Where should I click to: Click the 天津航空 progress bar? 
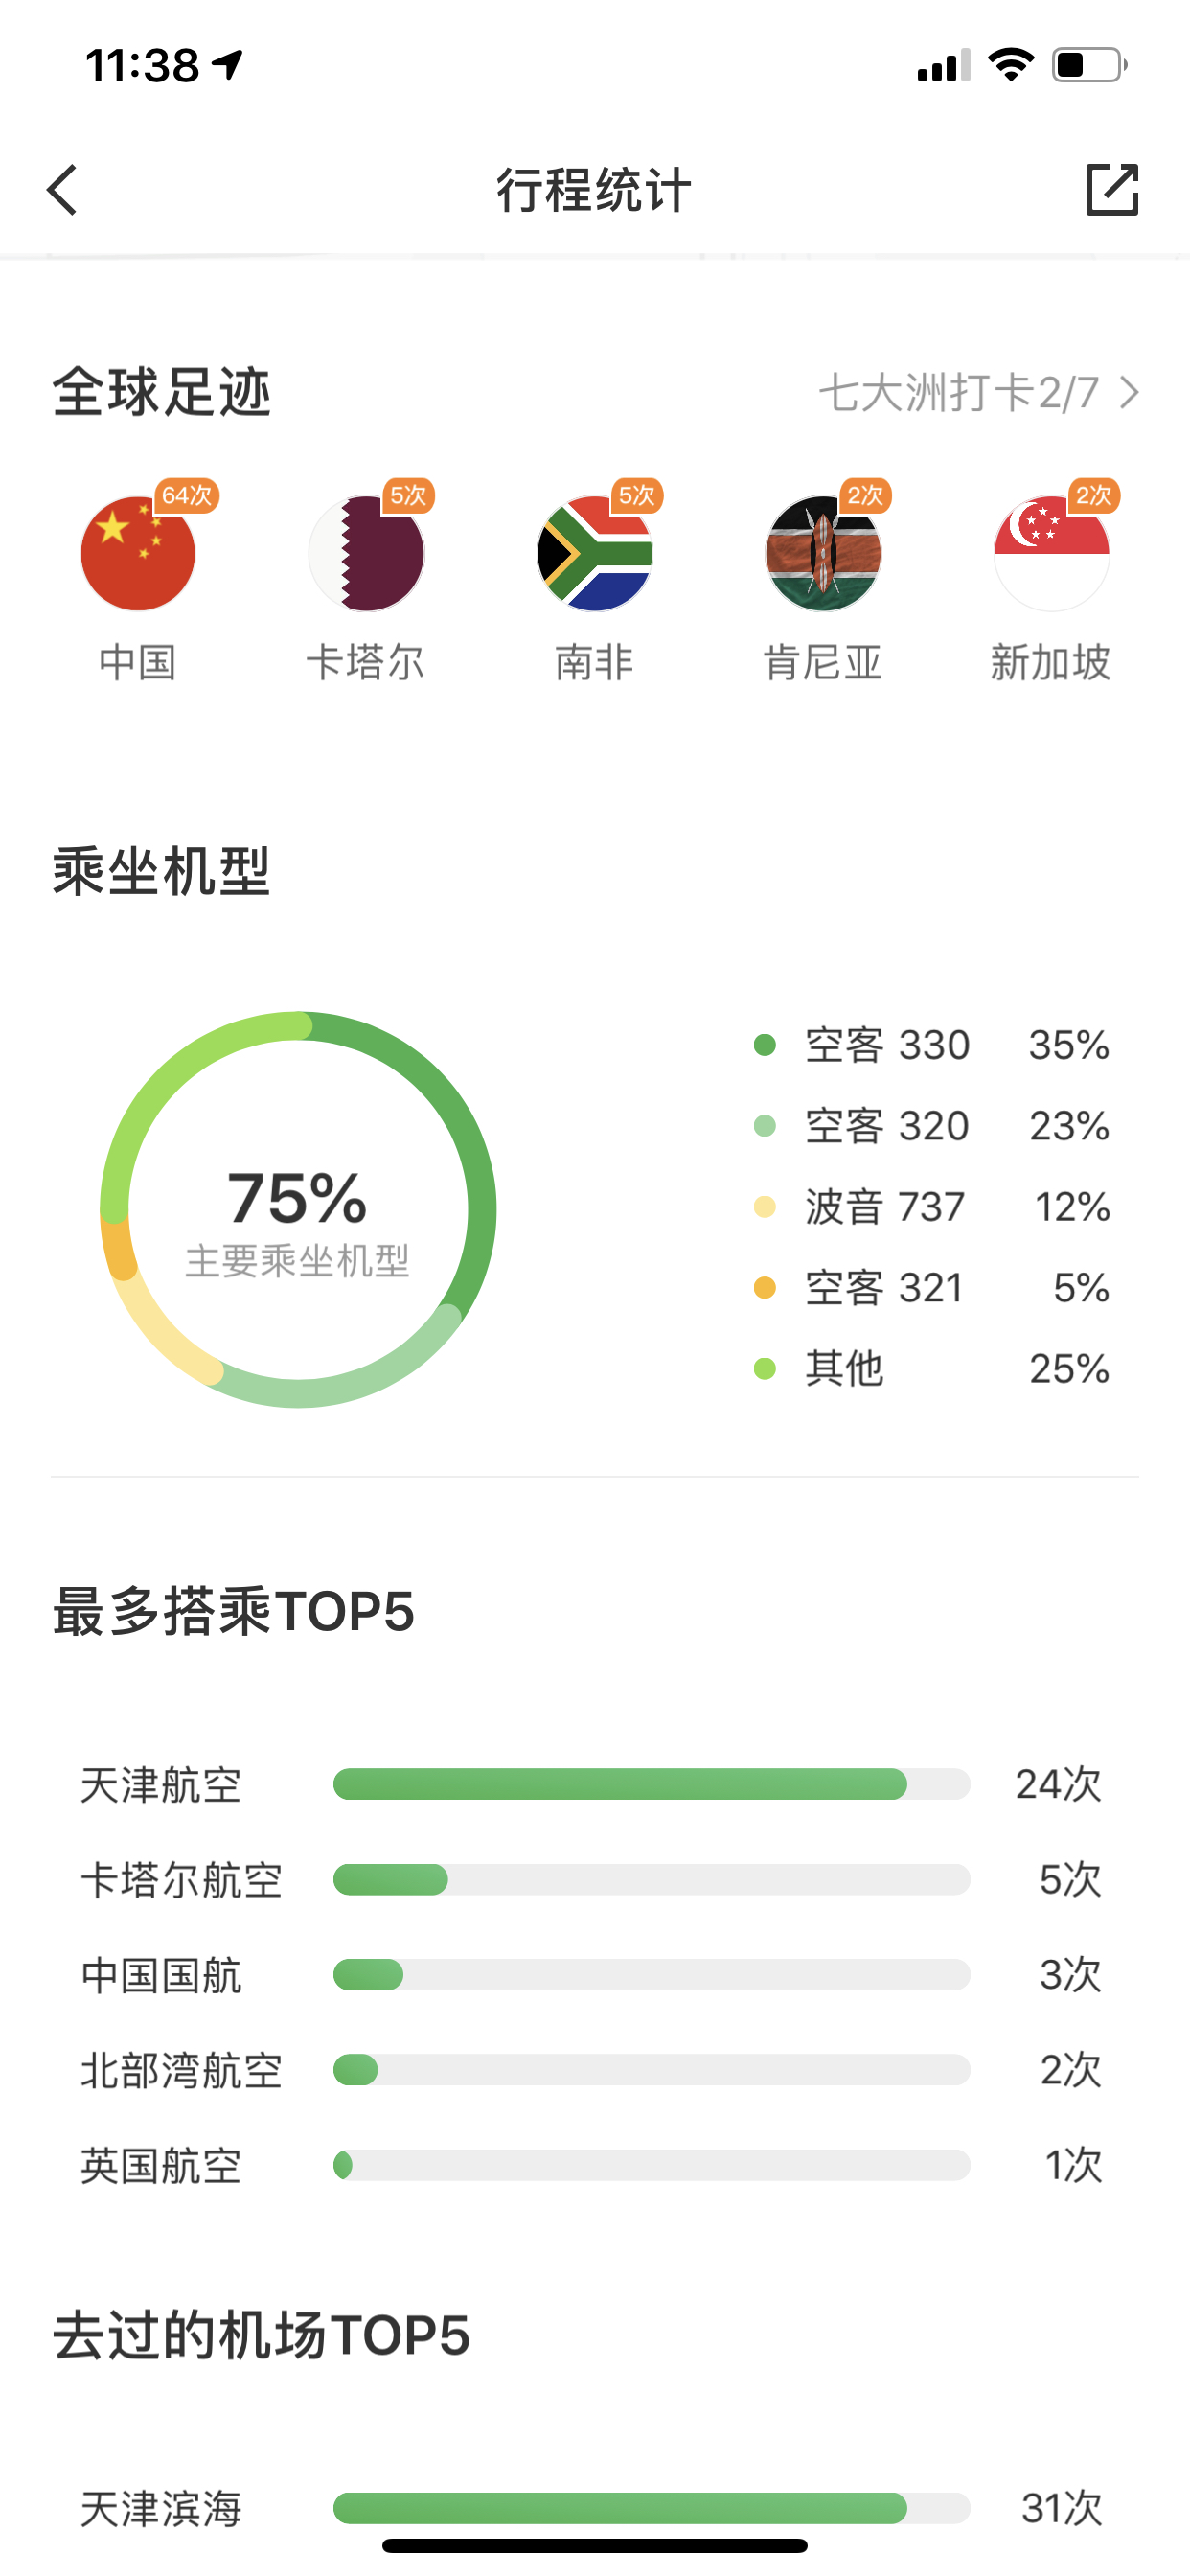coord(652,1784)
